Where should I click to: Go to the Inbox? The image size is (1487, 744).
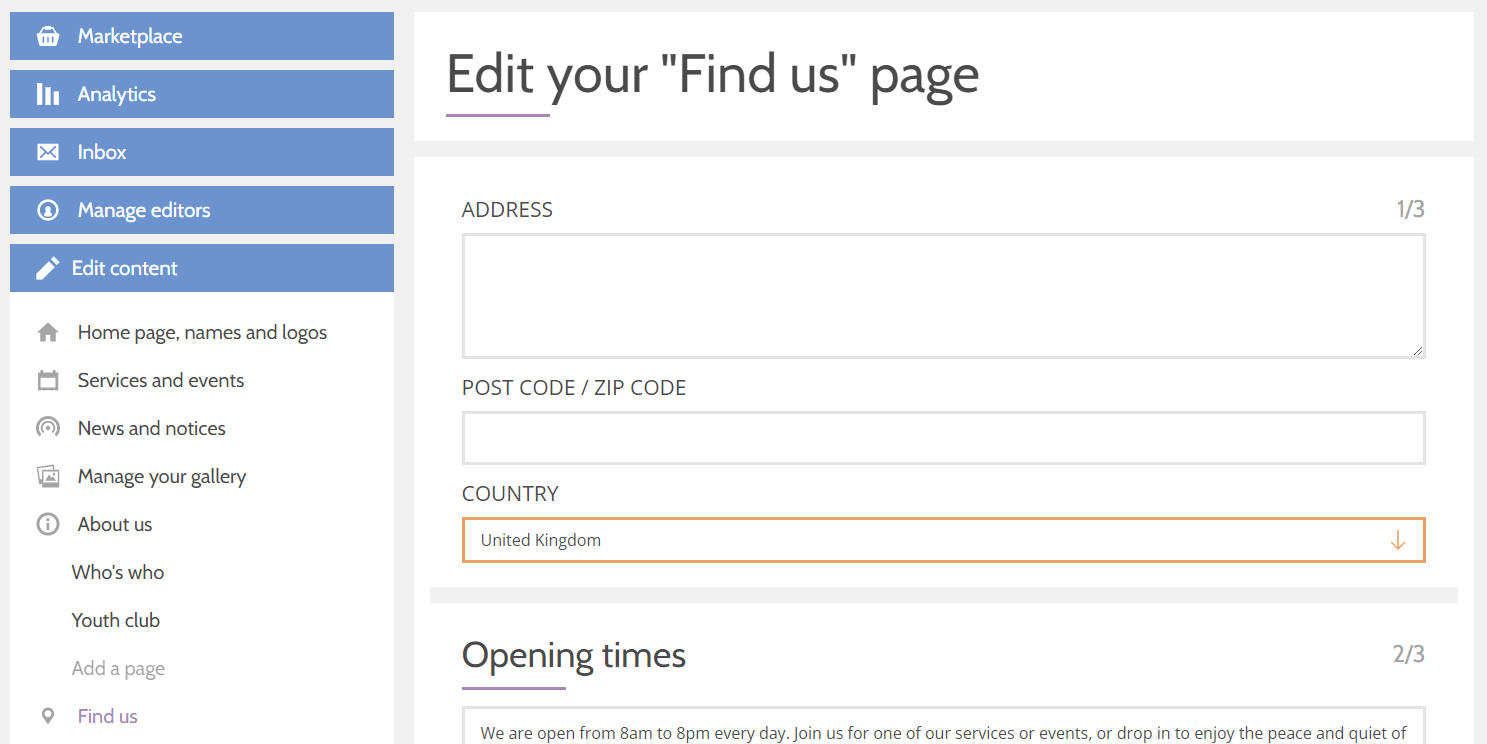click(202, 152)
